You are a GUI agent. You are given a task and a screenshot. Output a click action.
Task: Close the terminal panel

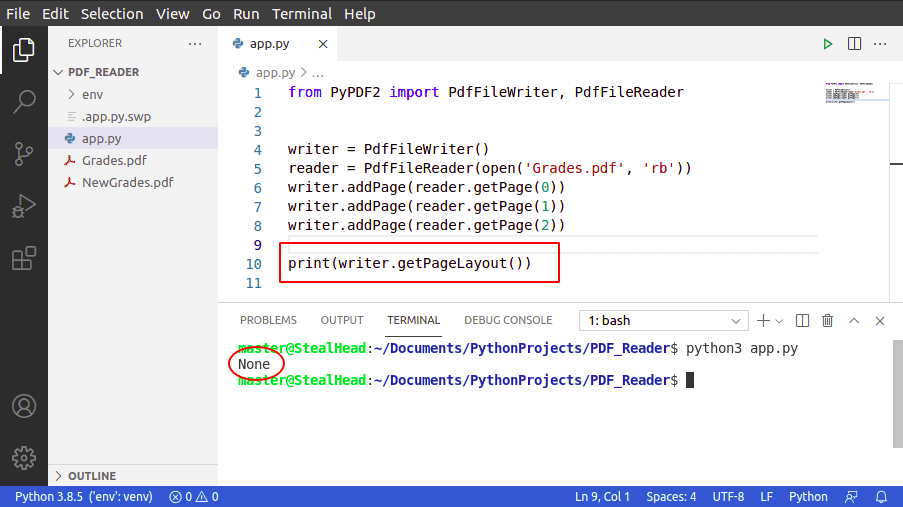[x=880, y=321]
